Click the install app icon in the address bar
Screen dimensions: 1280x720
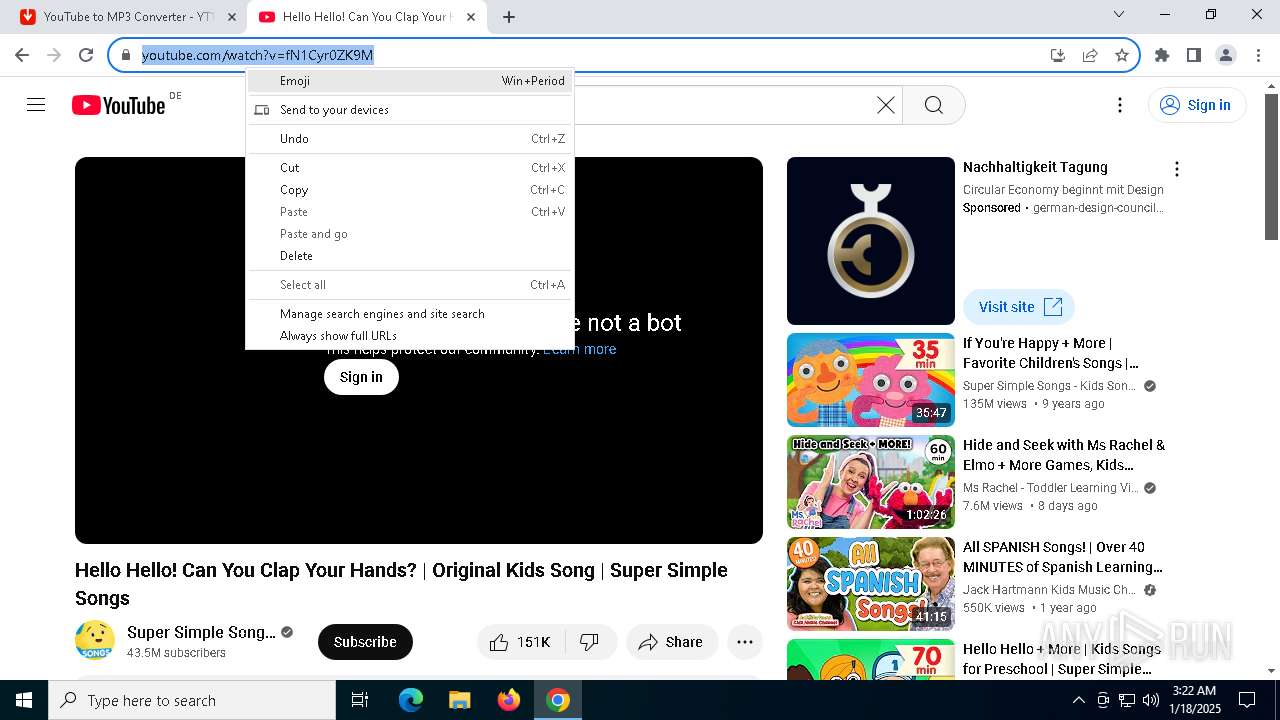tap(1058, 55)
